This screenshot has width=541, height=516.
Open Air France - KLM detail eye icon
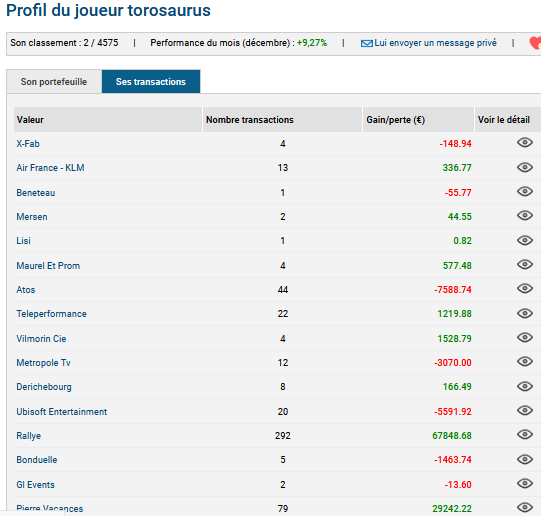pyautogui.click(x=525, y=167)
